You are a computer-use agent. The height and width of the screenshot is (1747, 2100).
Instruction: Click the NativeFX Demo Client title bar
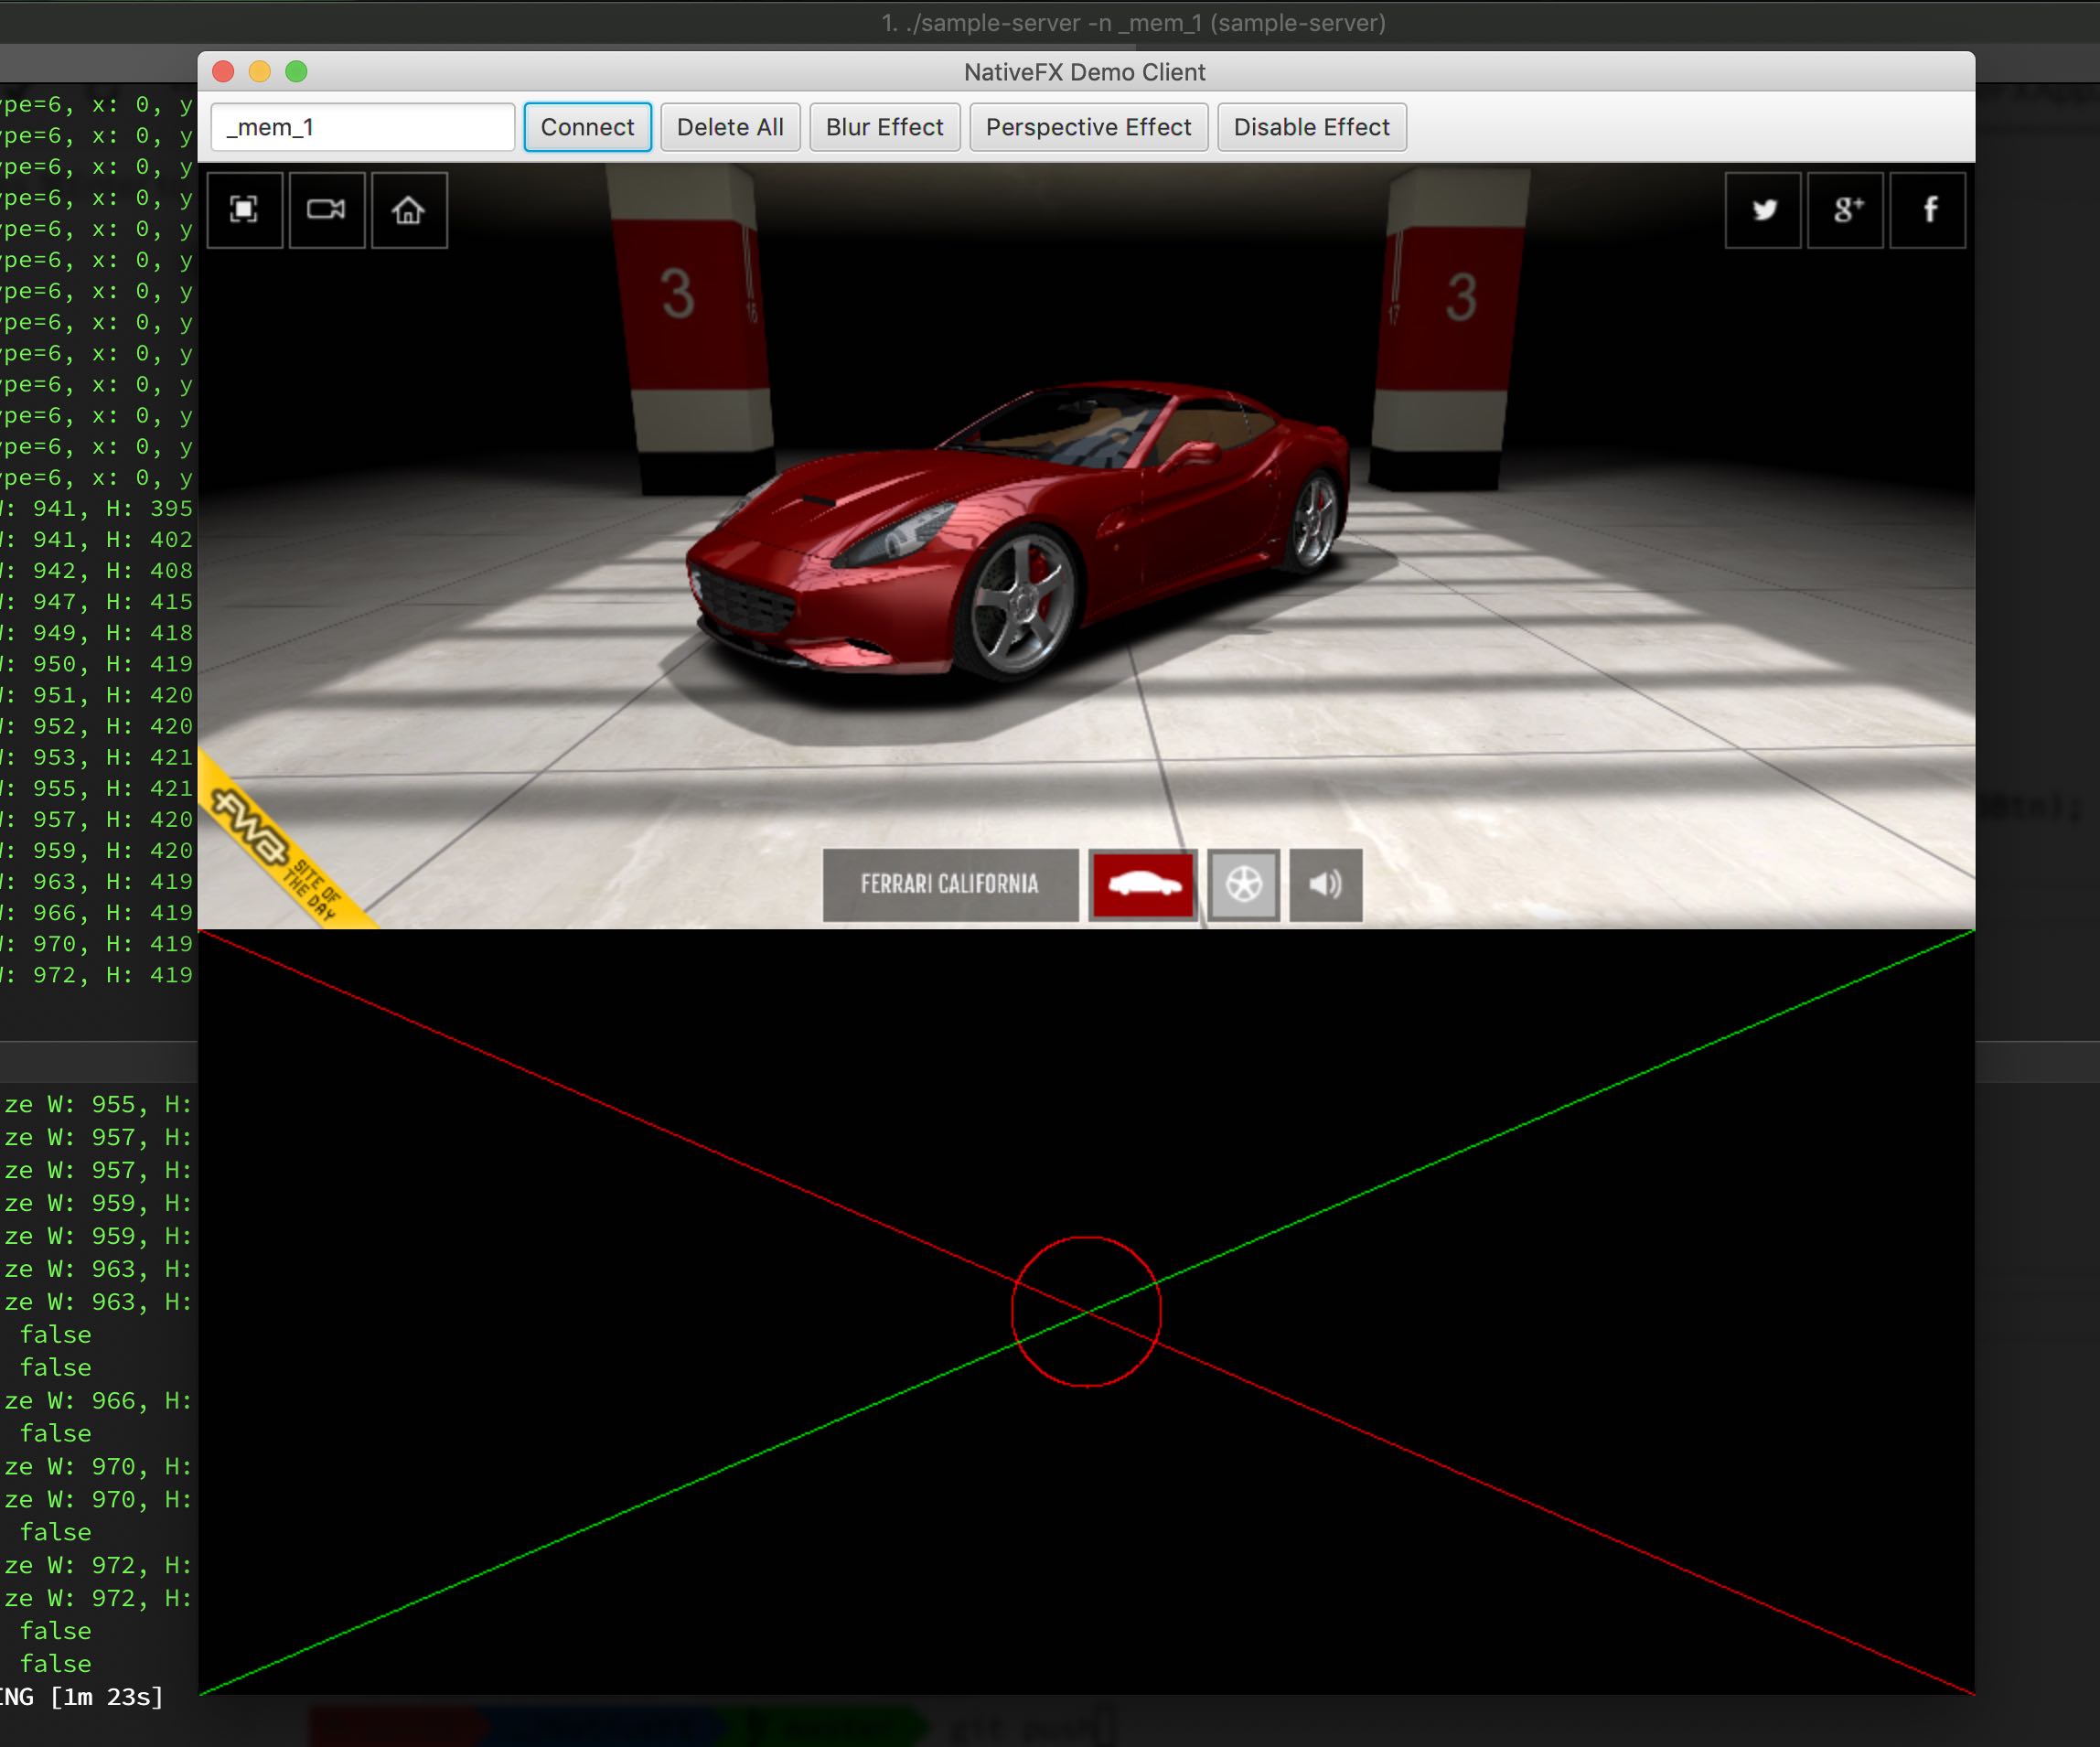(x=1084, y=72)
